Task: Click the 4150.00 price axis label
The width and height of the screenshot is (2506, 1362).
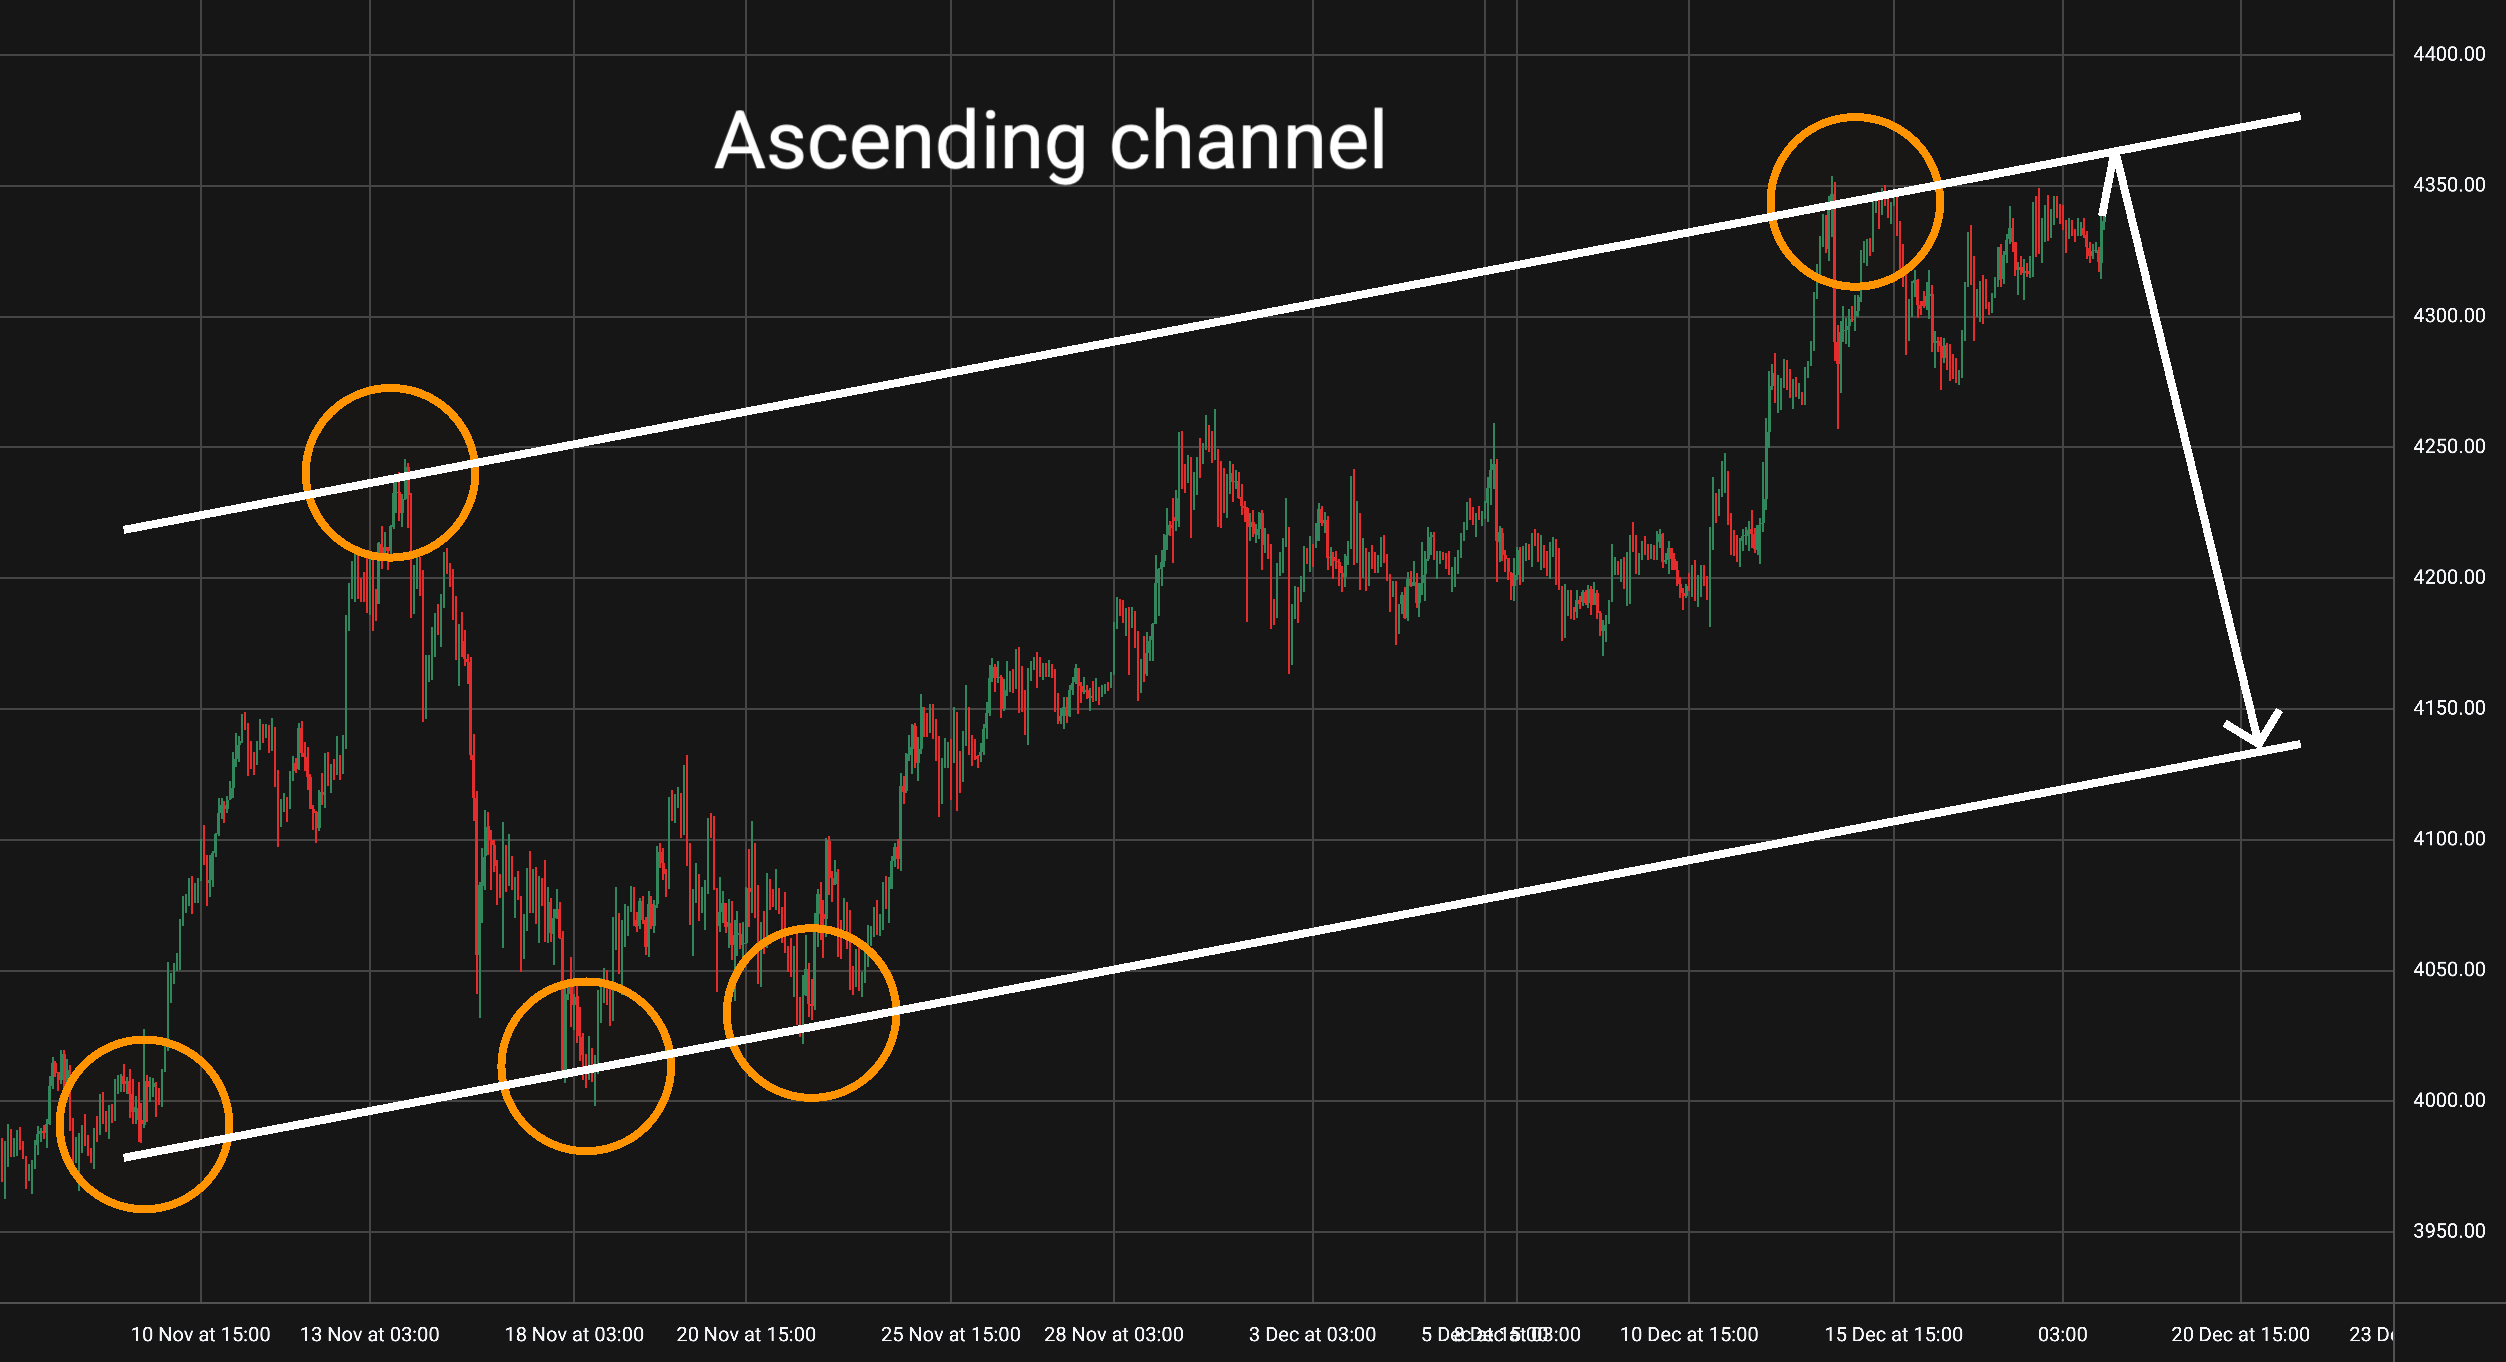Action: (x=2448, y=708)
